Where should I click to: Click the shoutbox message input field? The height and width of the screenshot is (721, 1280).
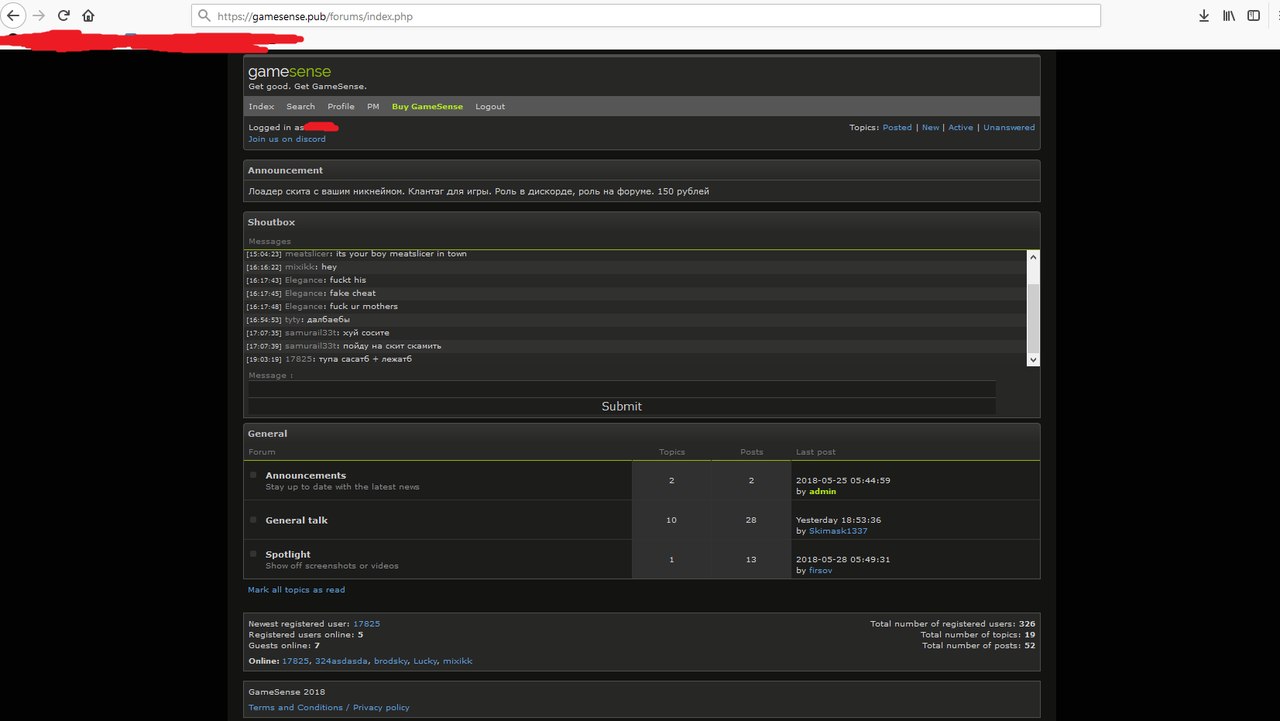click(x=621, y=389)
